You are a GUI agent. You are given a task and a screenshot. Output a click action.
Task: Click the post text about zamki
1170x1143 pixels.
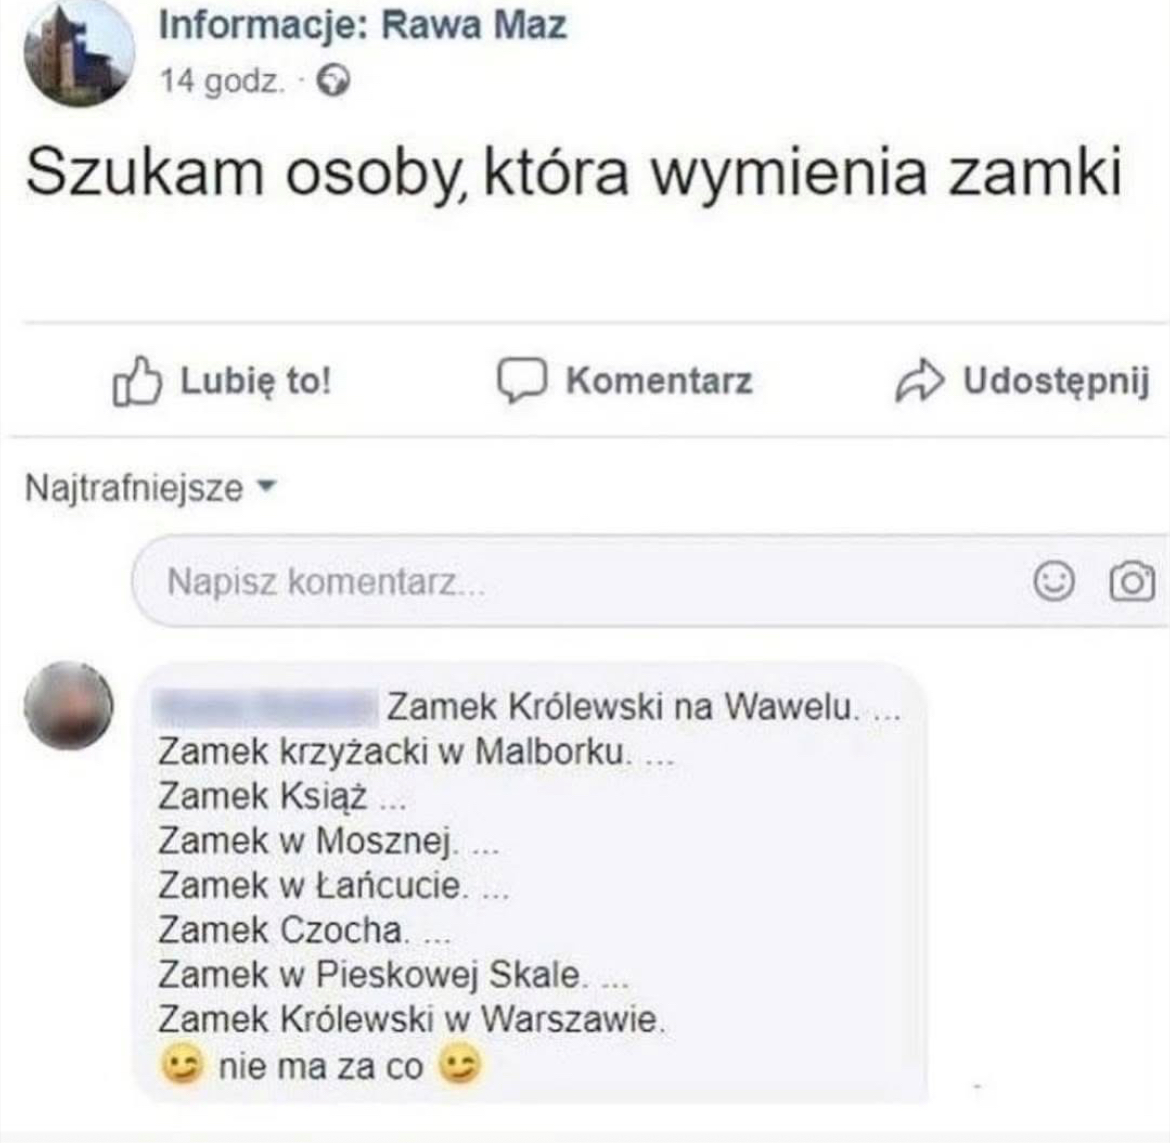(x=574, y=173)
